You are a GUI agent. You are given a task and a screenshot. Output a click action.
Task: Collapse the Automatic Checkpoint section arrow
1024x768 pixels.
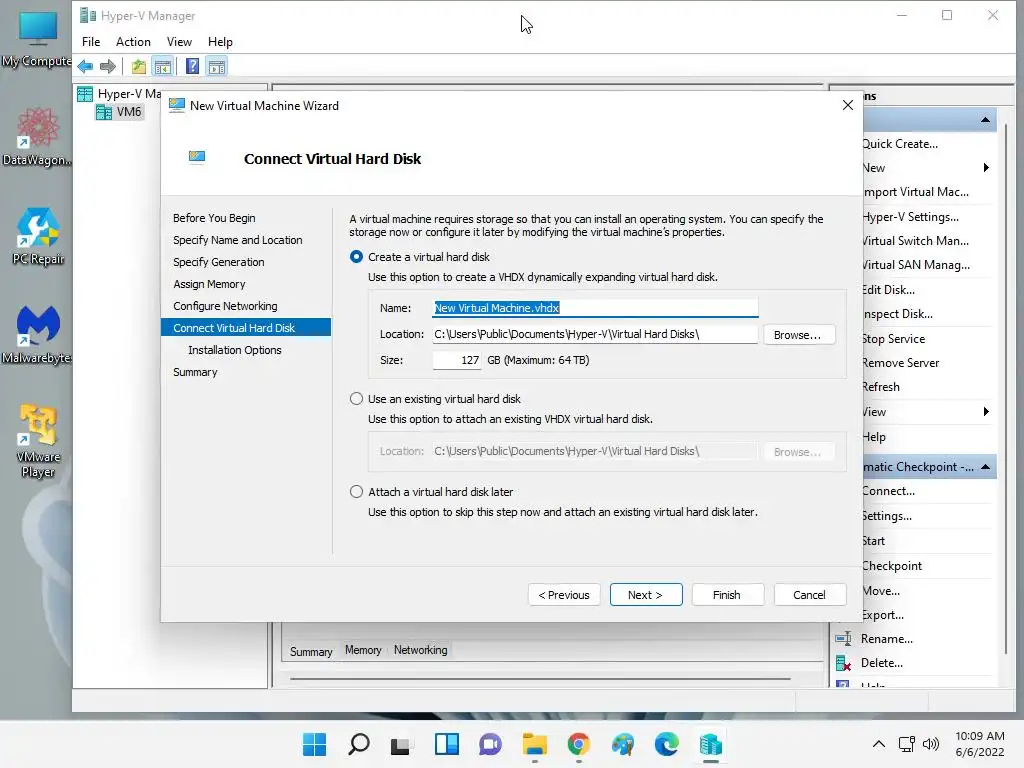985,467
